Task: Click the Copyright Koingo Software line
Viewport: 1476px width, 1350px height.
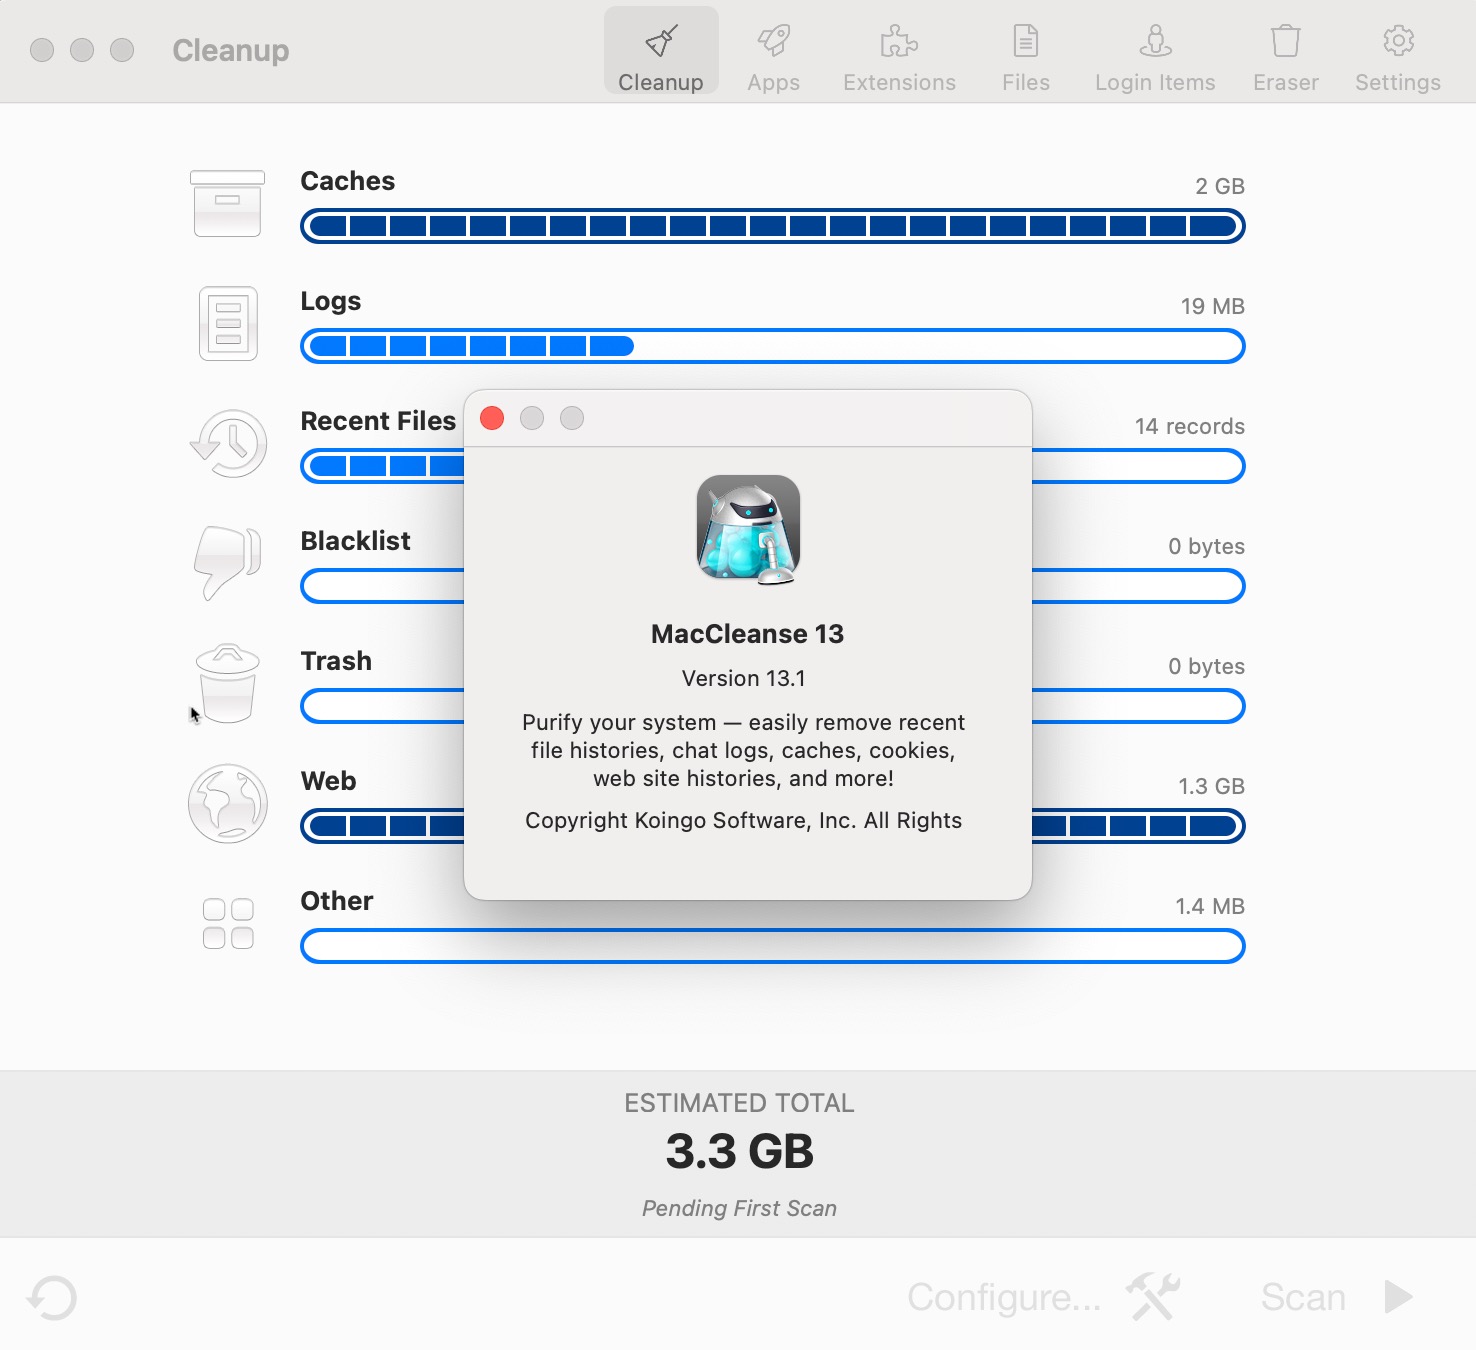Action: [x=744, y=820]
